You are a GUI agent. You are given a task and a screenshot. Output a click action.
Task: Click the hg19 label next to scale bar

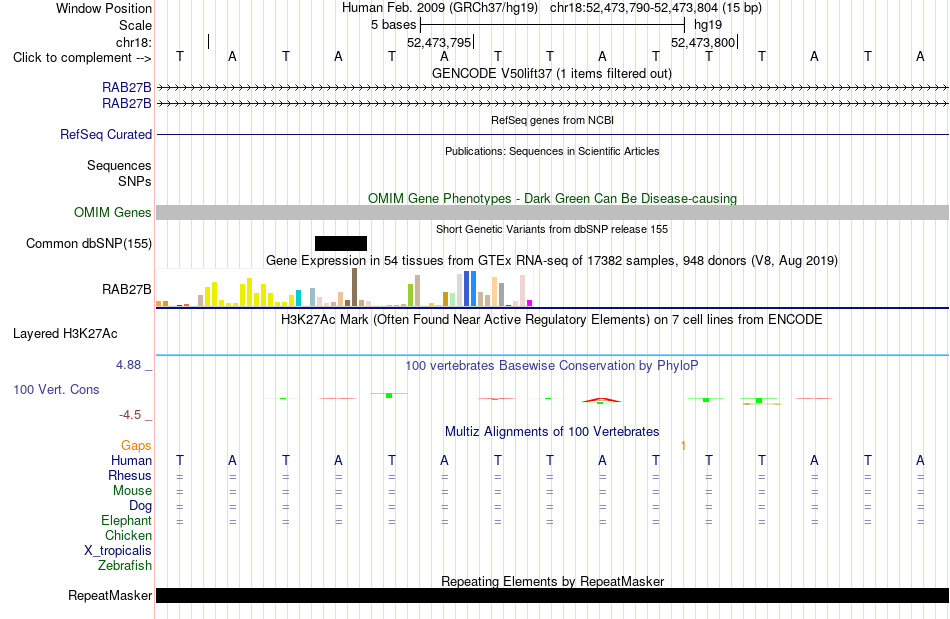pos(708,25)
